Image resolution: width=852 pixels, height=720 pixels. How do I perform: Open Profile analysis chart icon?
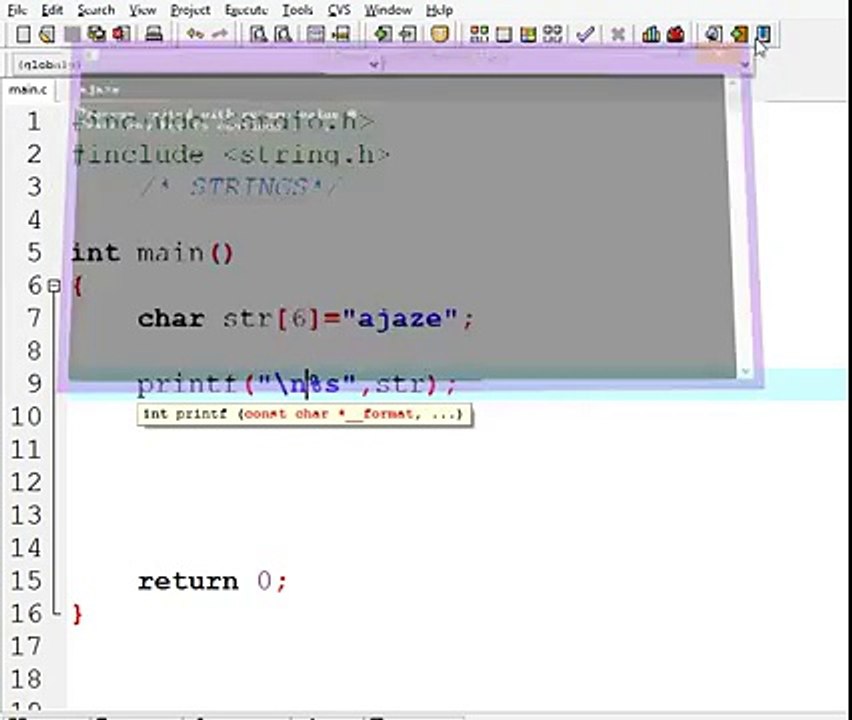pos(650,34)
